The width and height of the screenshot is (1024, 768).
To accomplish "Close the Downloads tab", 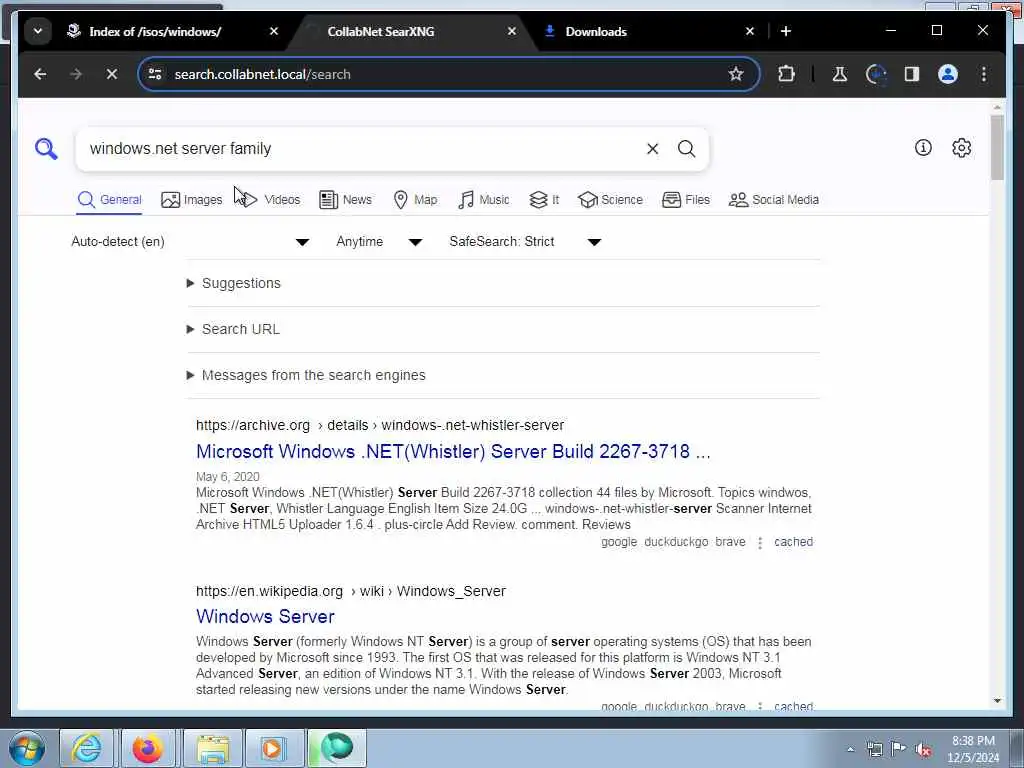I will [x=750, y=31].
